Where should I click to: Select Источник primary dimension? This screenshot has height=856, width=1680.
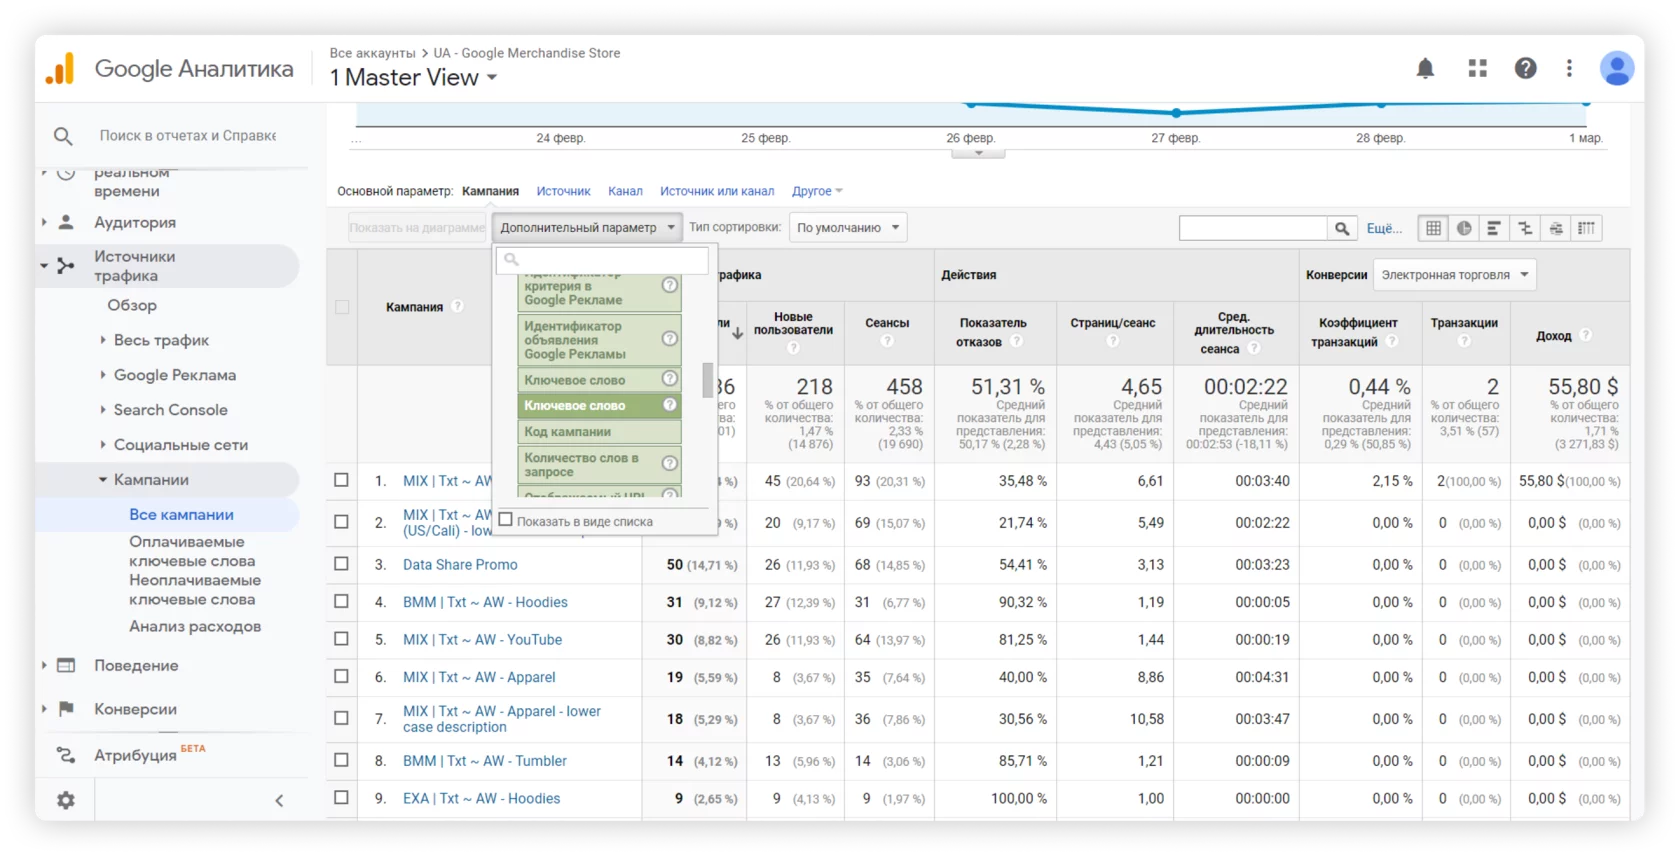pyautogui.click(x=563, y=191)
